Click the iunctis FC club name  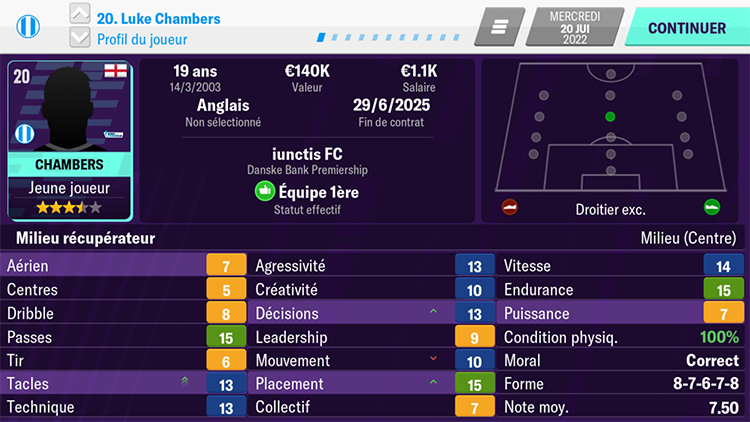[307, 155]
